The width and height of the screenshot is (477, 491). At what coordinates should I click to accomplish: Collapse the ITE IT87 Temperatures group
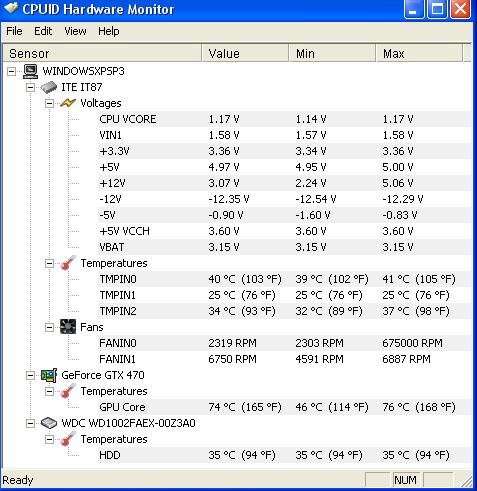[x=49, y=263]
